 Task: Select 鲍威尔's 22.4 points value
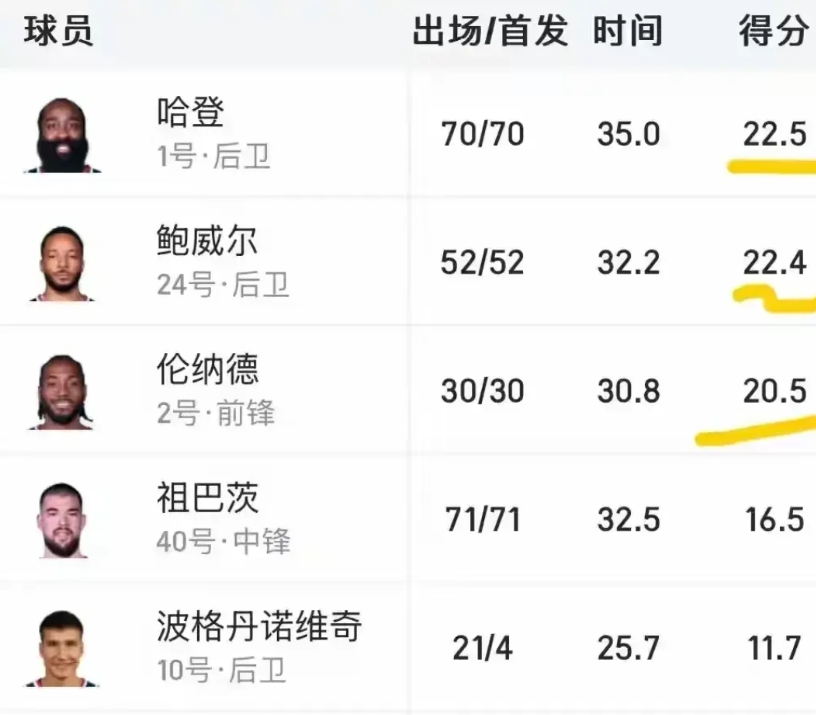pyautogui.click(x=775, y=263)
